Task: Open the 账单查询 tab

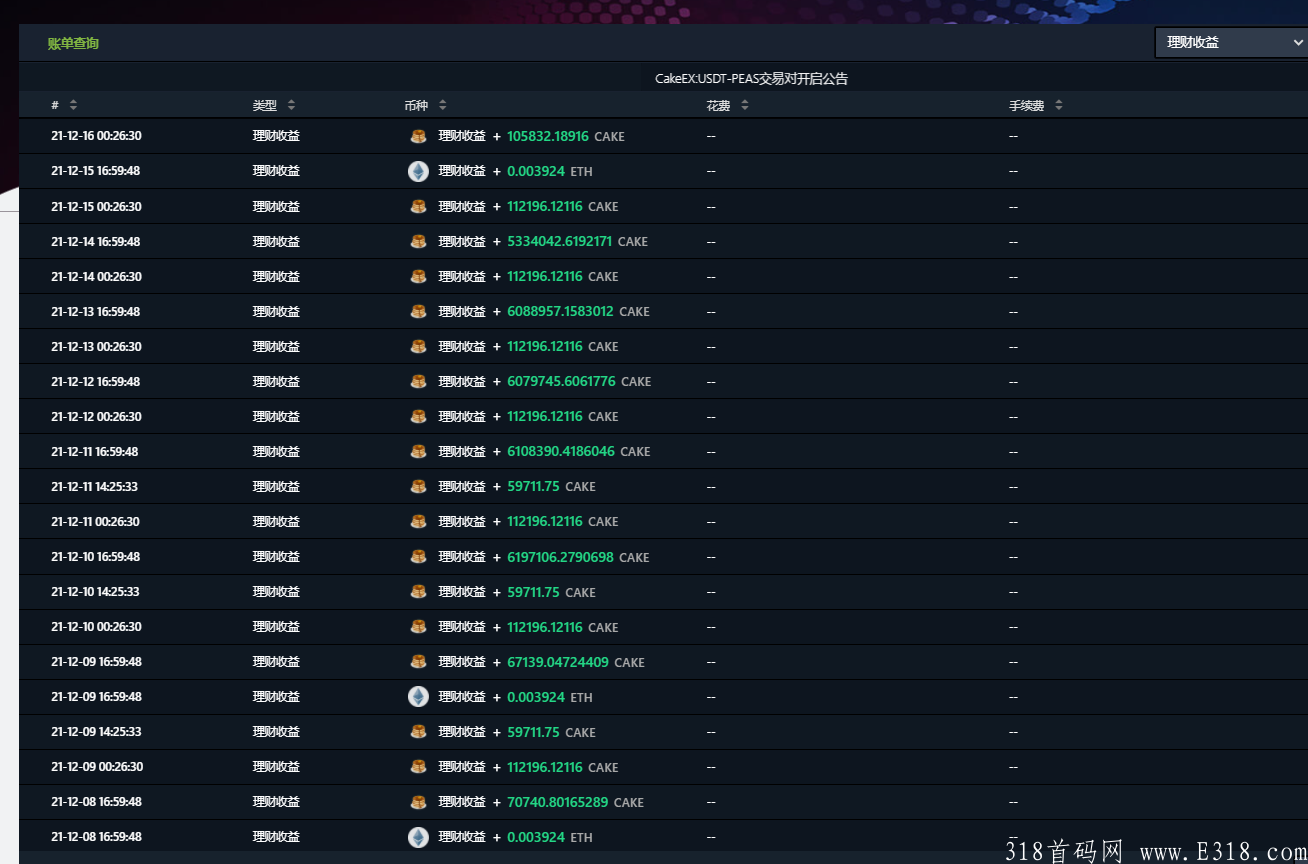Action: click(73, 43)
